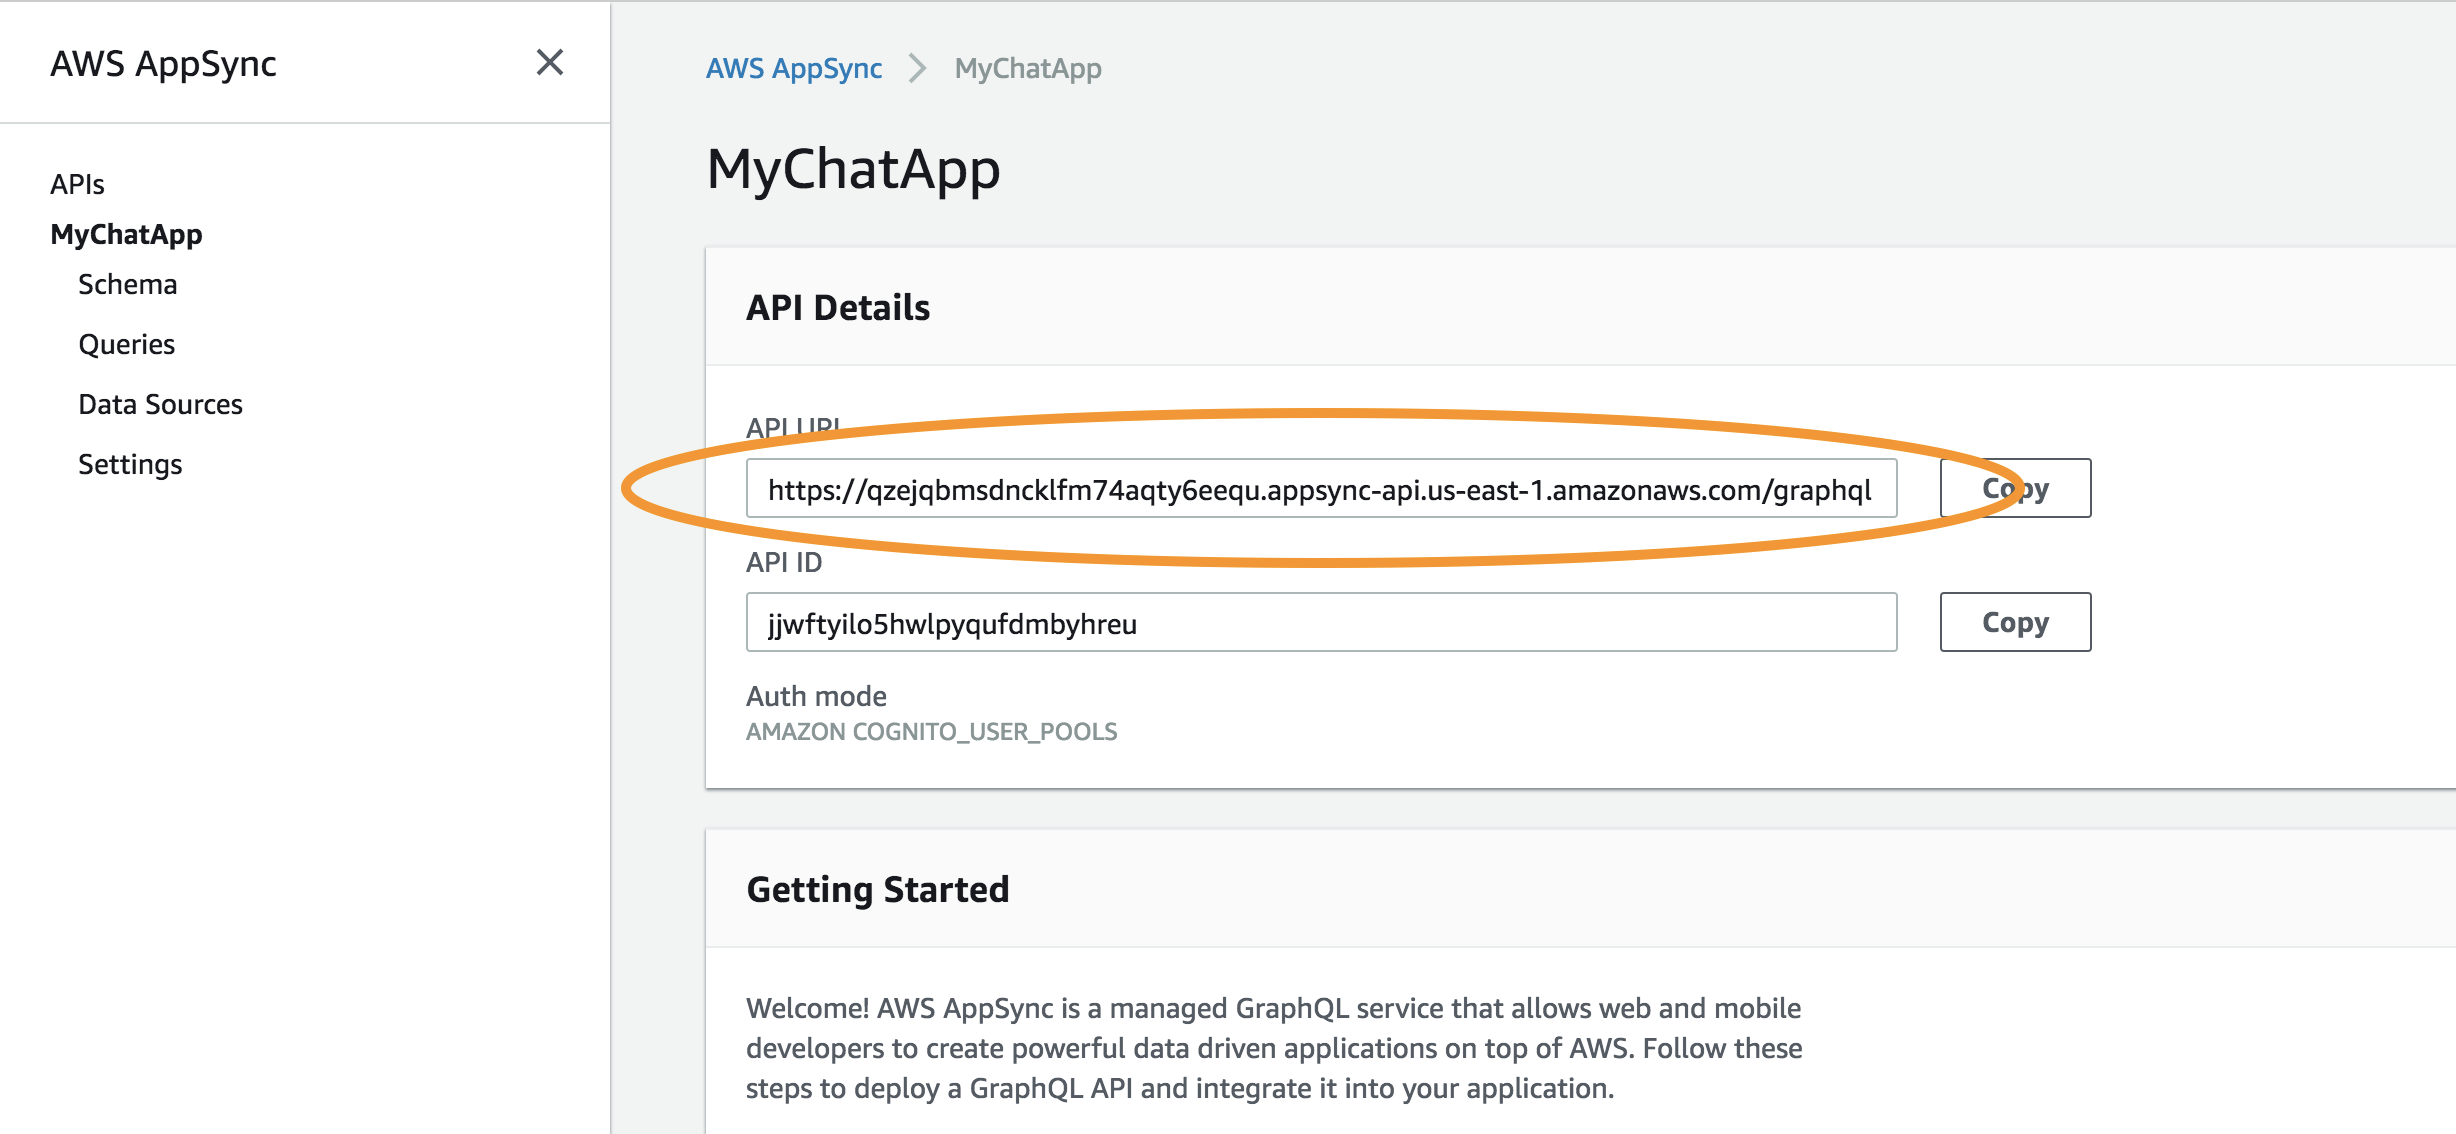Open the Queries page
The height and width of the screenshot is (1134, 2456).
tap(127, 344)
